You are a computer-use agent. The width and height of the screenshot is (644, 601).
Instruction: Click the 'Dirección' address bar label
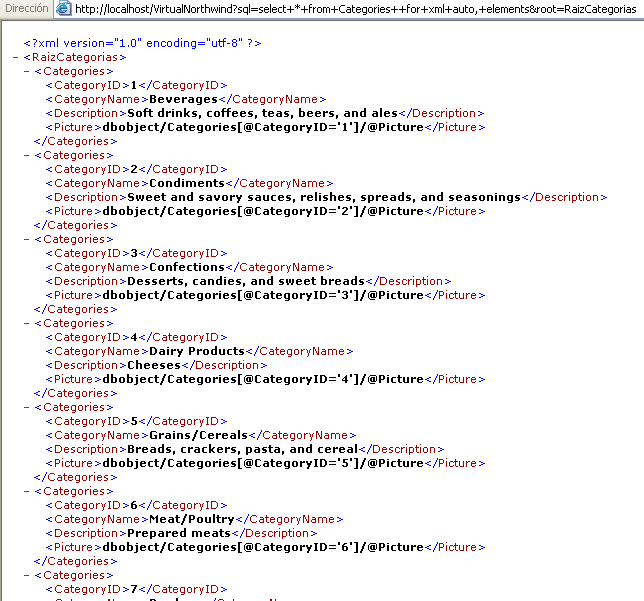27,8
